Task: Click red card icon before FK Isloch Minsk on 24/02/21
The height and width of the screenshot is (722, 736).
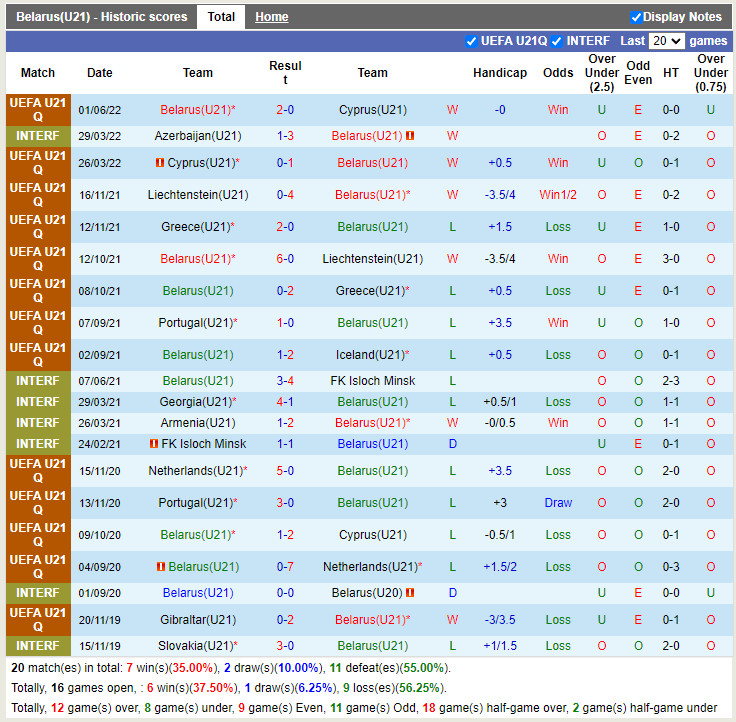Action: [153, 444]
